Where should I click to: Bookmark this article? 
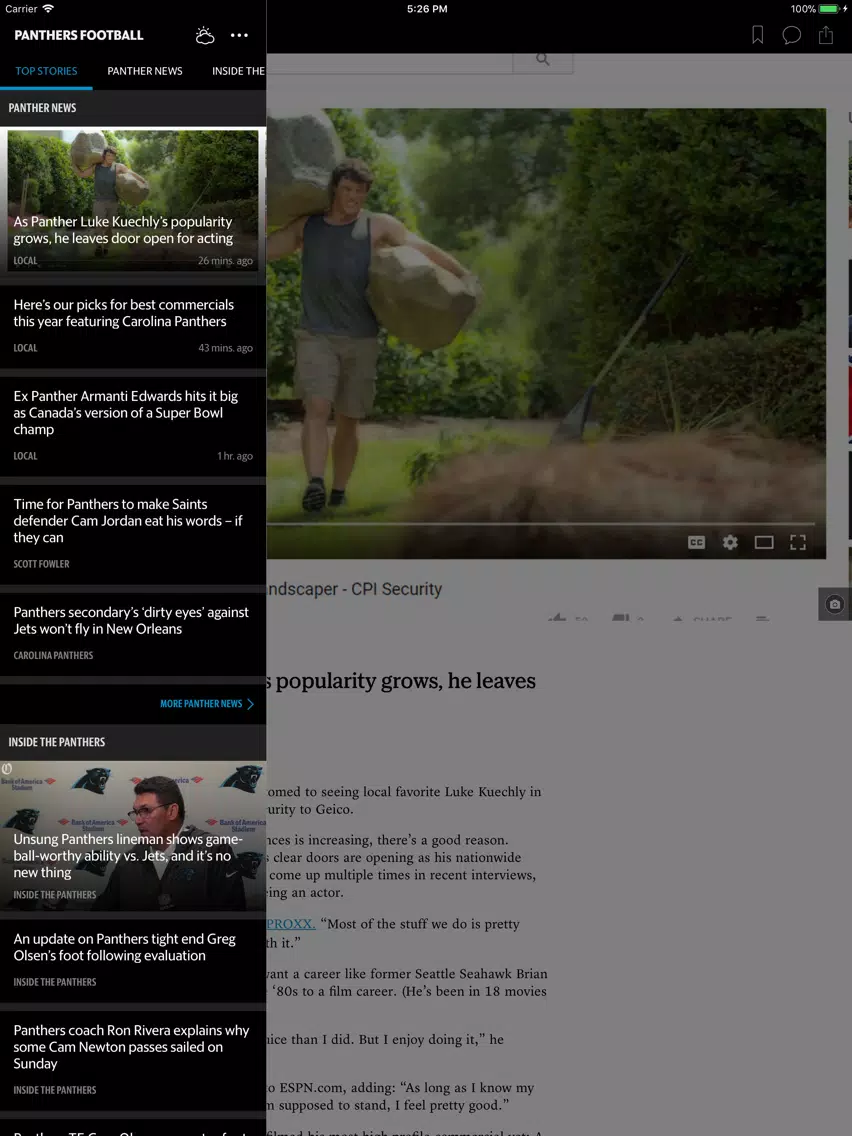(758, 35)
